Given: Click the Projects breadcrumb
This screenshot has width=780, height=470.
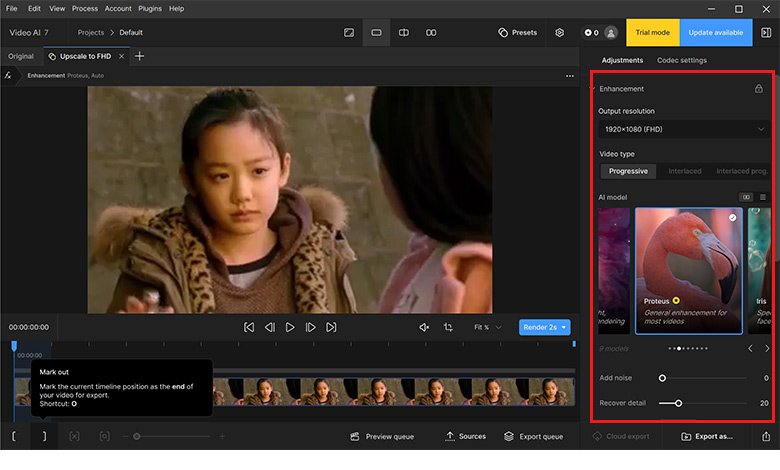Looking at the screenshot, I should [91, 32].
